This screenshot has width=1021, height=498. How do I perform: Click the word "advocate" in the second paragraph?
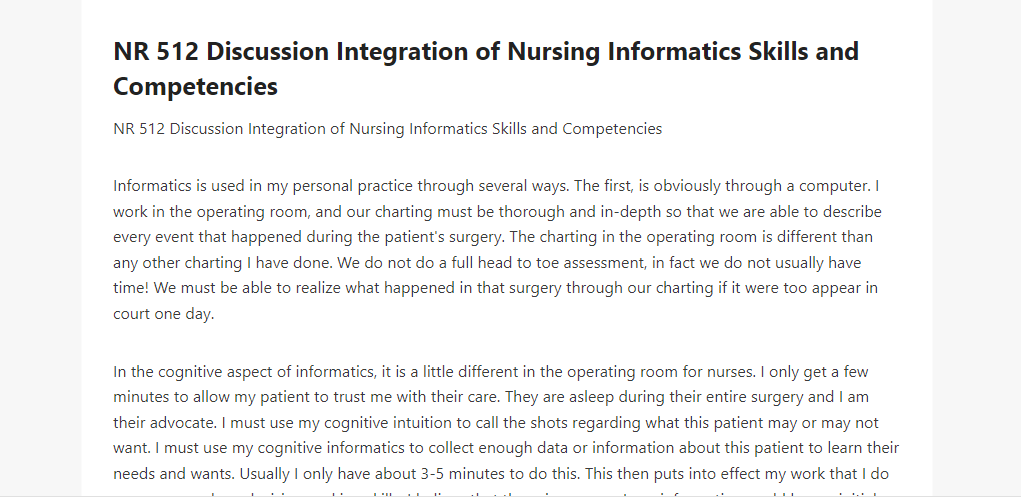click(x=183, y=422)
